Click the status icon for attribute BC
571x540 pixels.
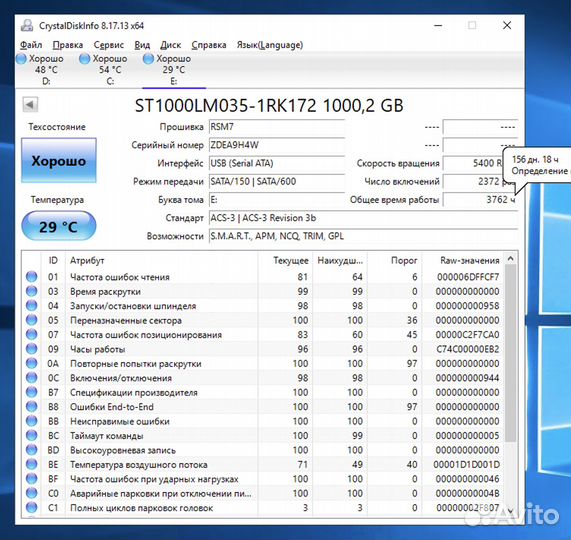tap(32, 435)
